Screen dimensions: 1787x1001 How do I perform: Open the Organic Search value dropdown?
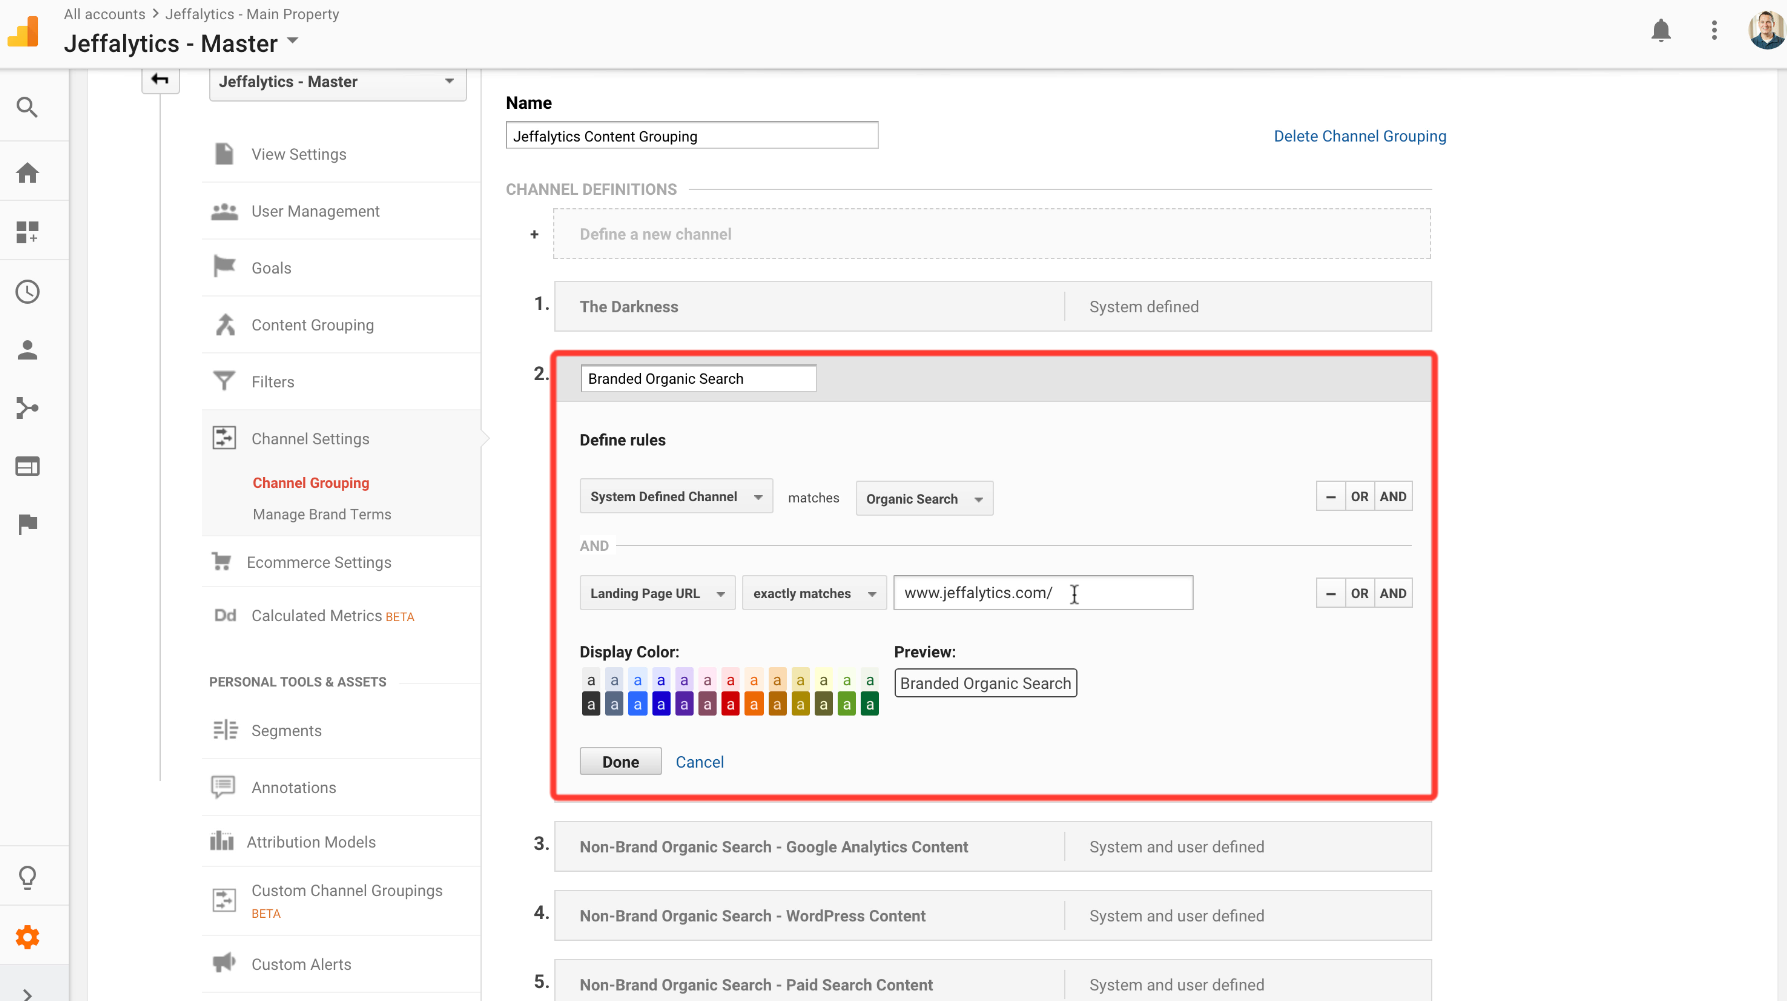924,498
